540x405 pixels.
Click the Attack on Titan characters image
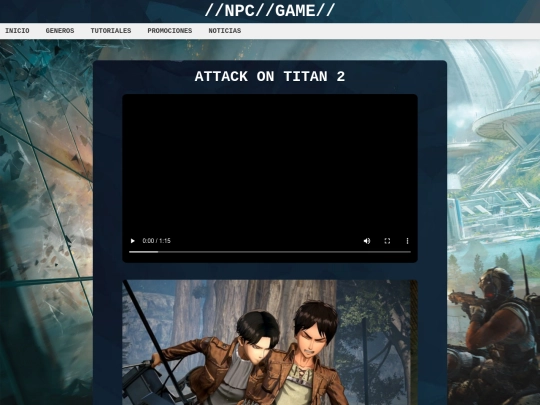point(270,342)
